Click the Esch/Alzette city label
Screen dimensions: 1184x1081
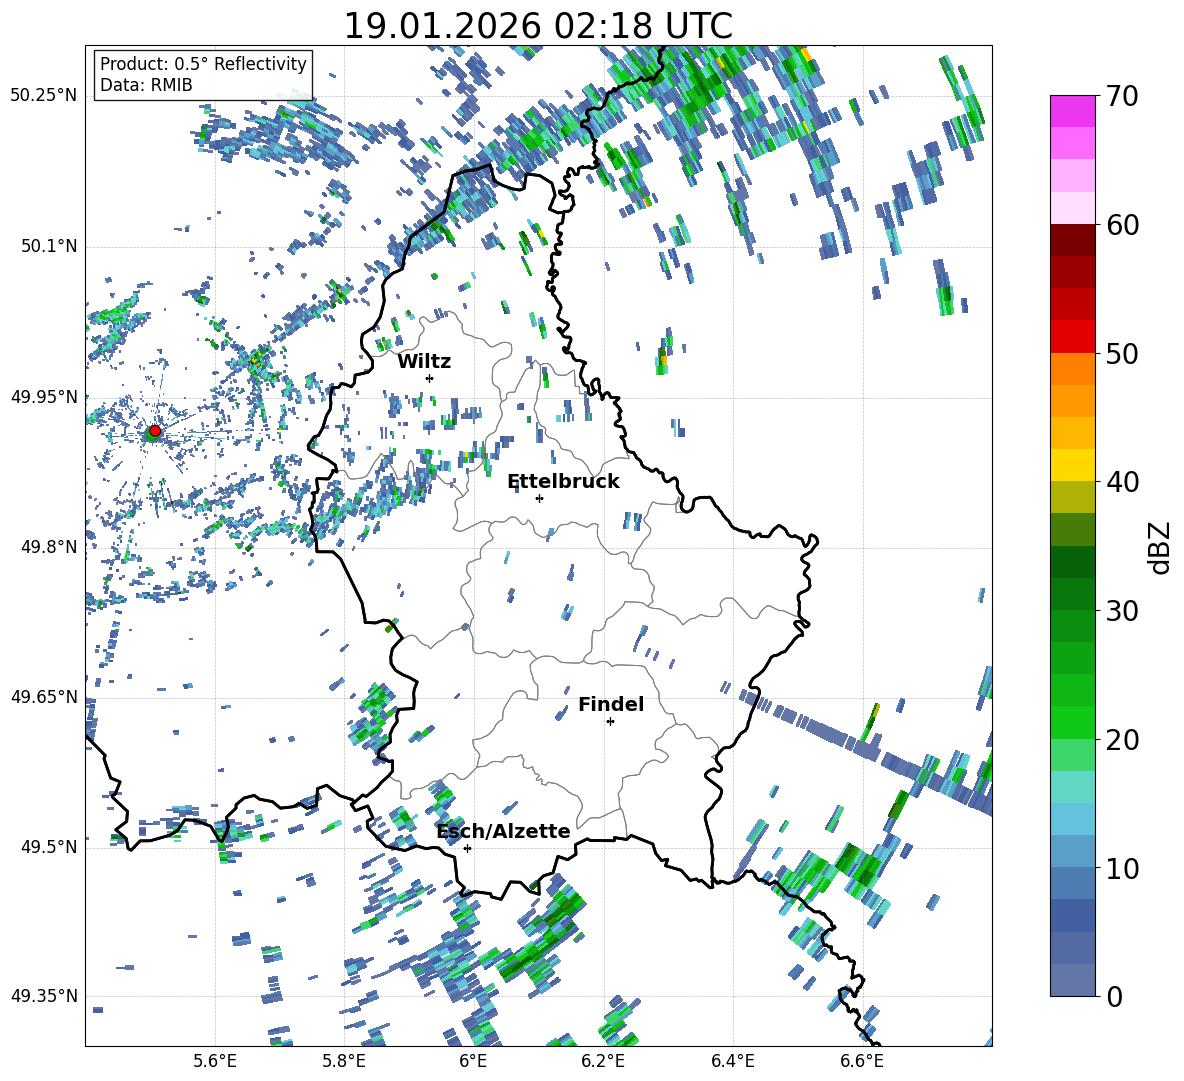coord(504,831)
